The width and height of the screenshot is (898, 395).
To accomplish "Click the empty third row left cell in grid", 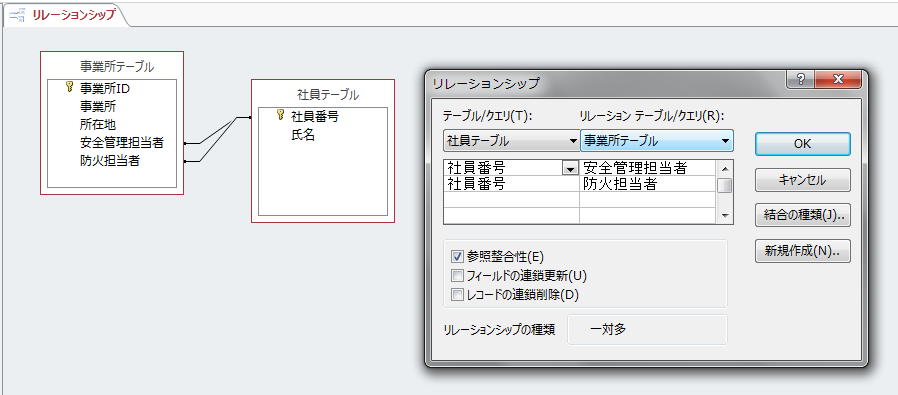I will coord(511,199).
